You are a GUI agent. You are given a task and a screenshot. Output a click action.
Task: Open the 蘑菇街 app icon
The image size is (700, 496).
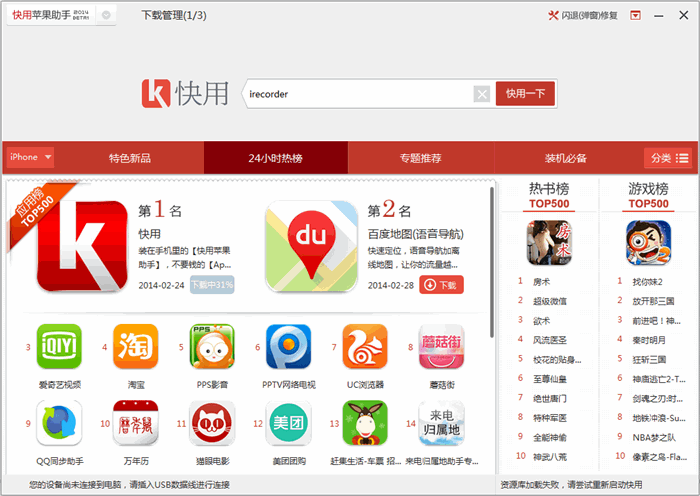tap(442, 346)
